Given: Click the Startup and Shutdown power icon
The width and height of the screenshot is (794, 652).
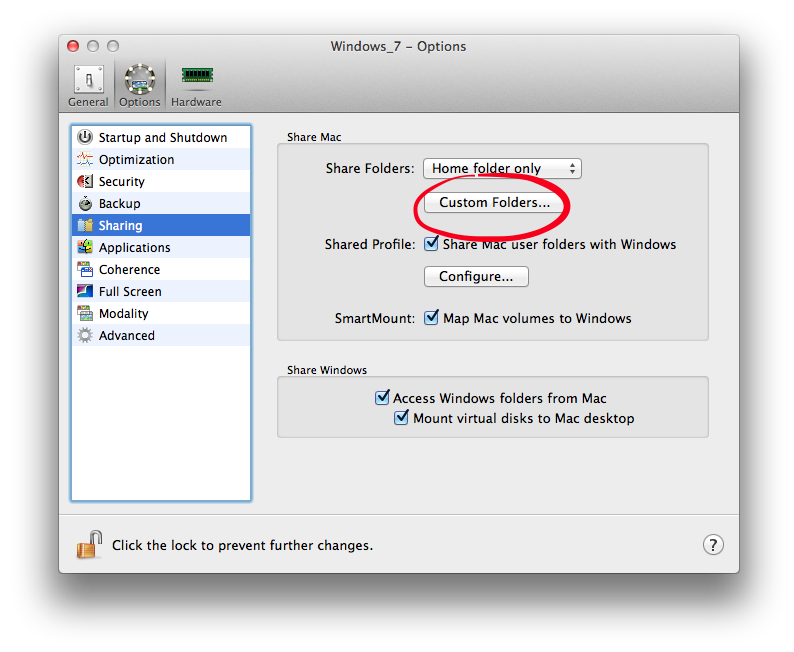Looking at the screenshot, I should pos(85,137).
